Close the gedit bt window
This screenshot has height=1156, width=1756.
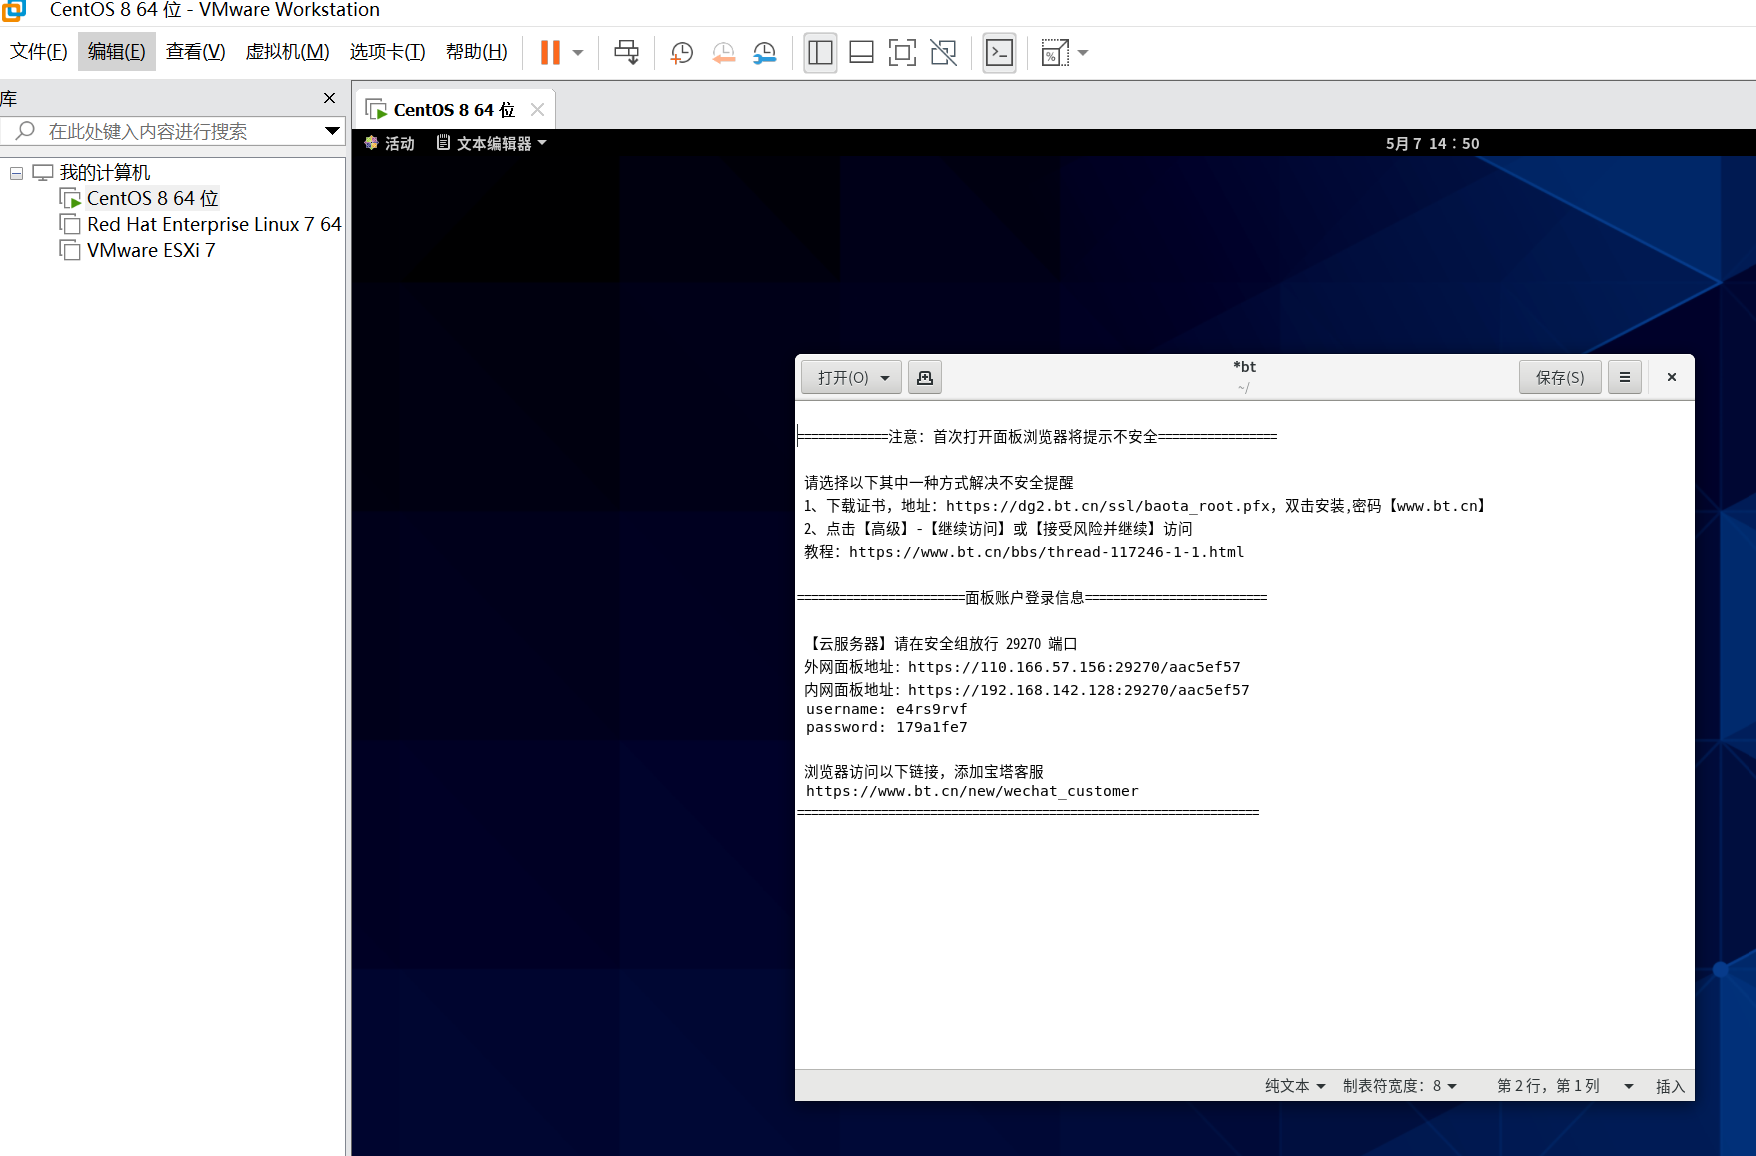pos(1671,377)
